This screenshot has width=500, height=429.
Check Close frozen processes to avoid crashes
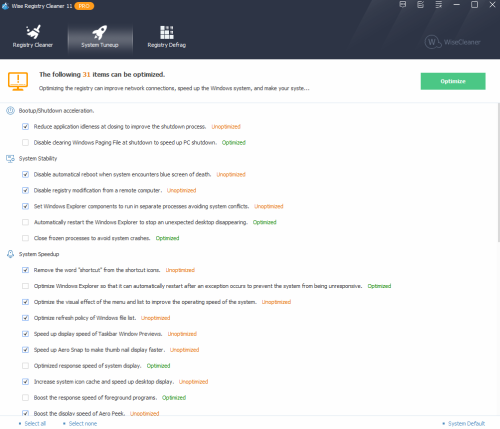25,238
